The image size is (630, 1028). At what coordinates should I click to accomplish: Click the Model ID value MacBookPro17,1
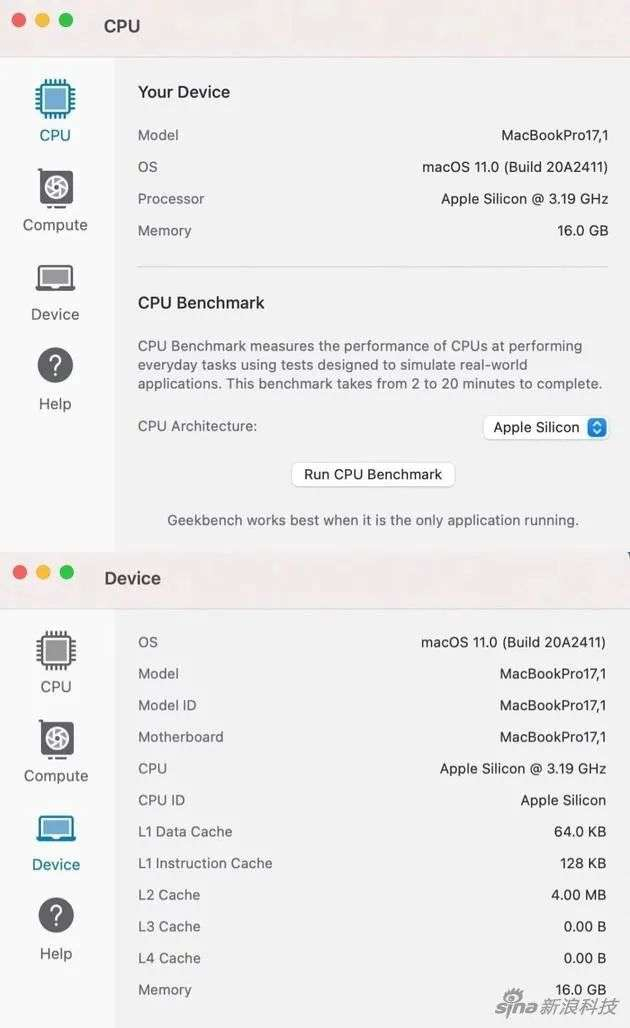(552, 705)
